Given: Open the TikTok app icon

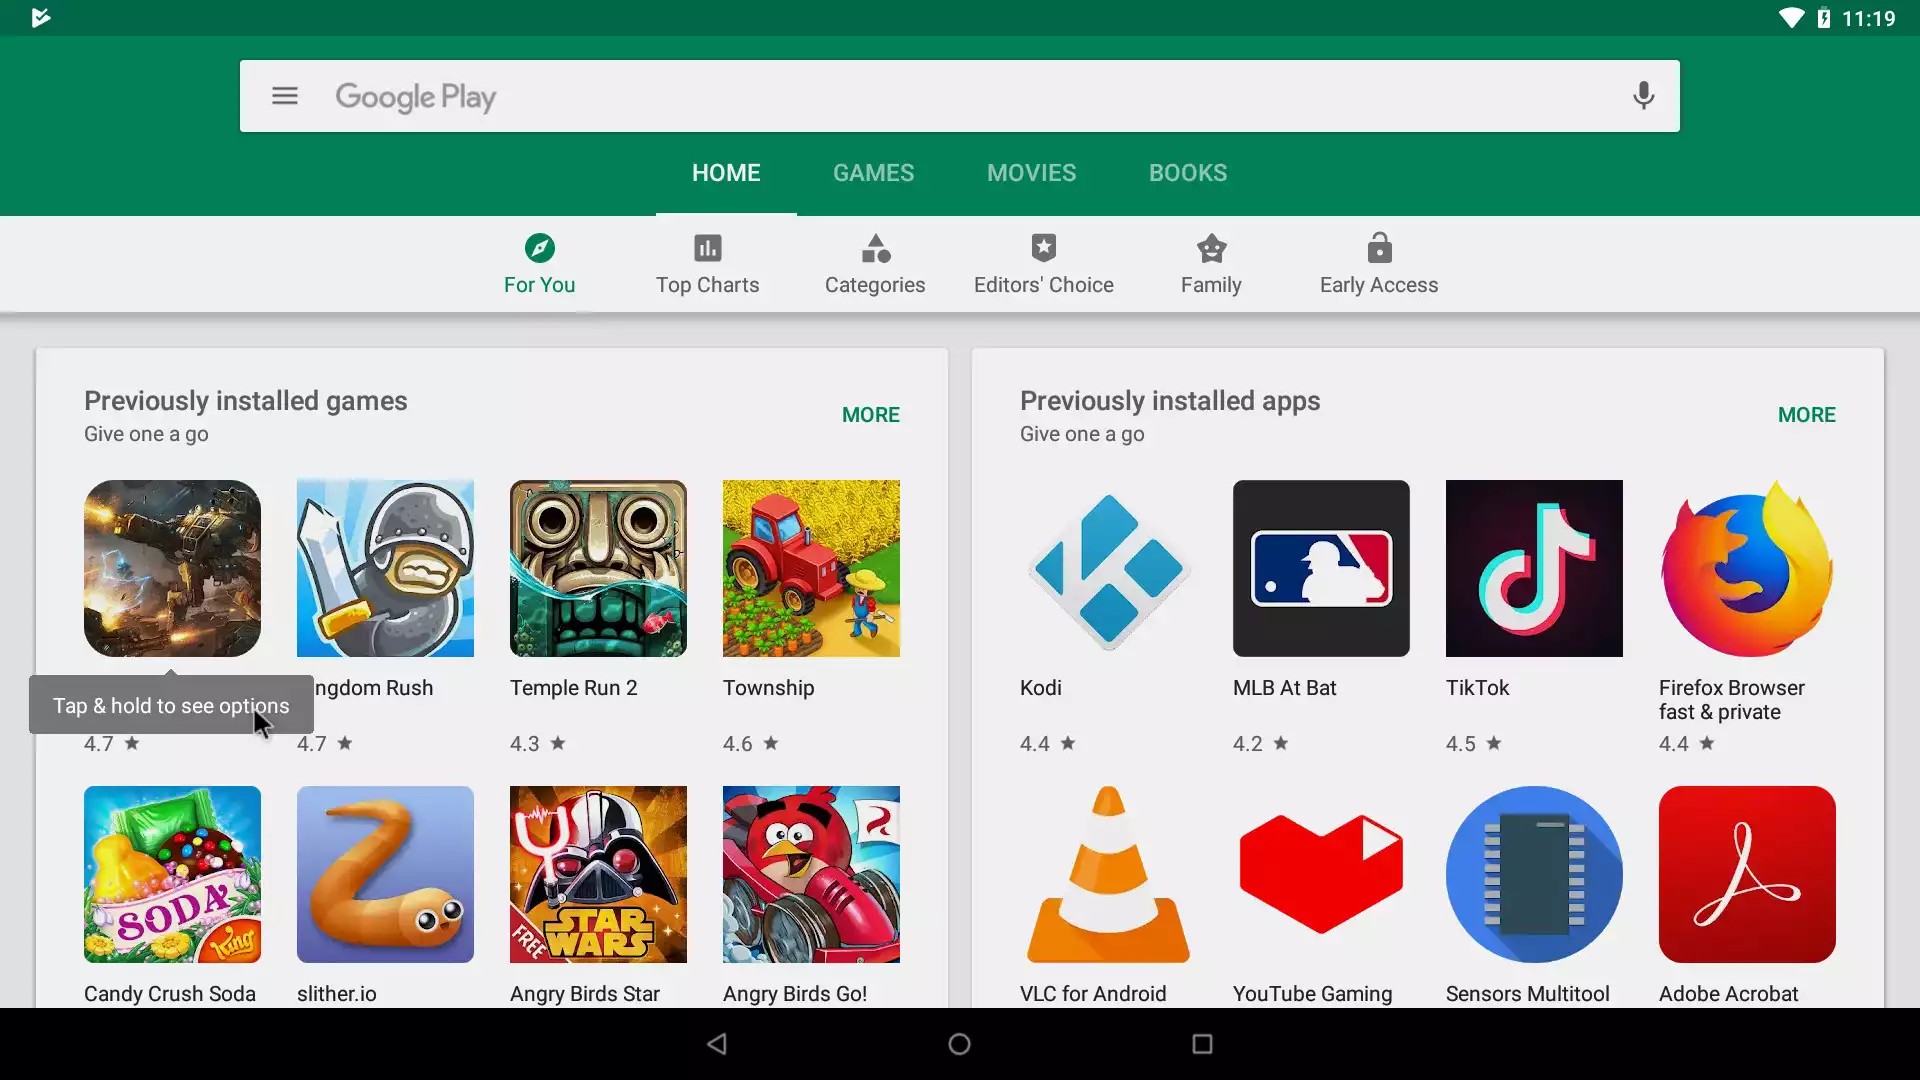Looking at the screenshot, I should pyautogui.click(x=1534, y=568).
